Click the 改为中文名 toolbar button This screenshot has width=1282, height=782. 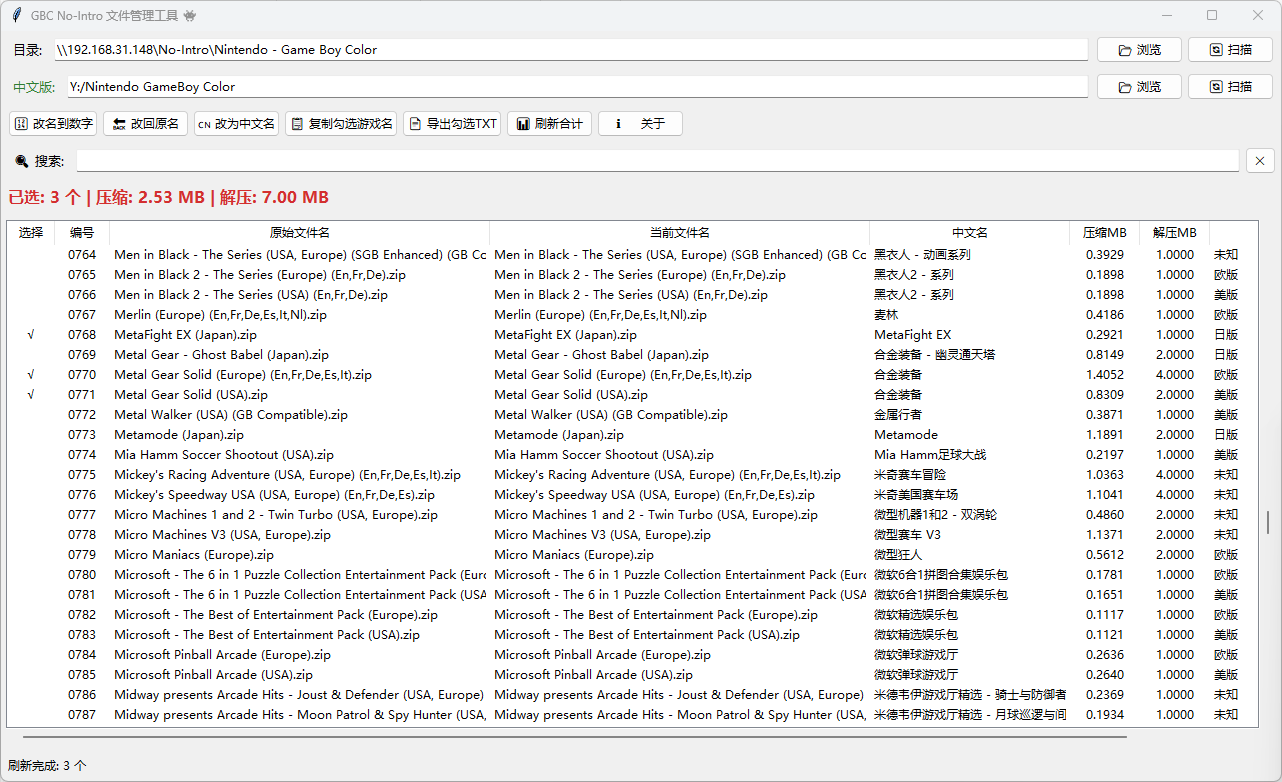(x=236, y=124)
